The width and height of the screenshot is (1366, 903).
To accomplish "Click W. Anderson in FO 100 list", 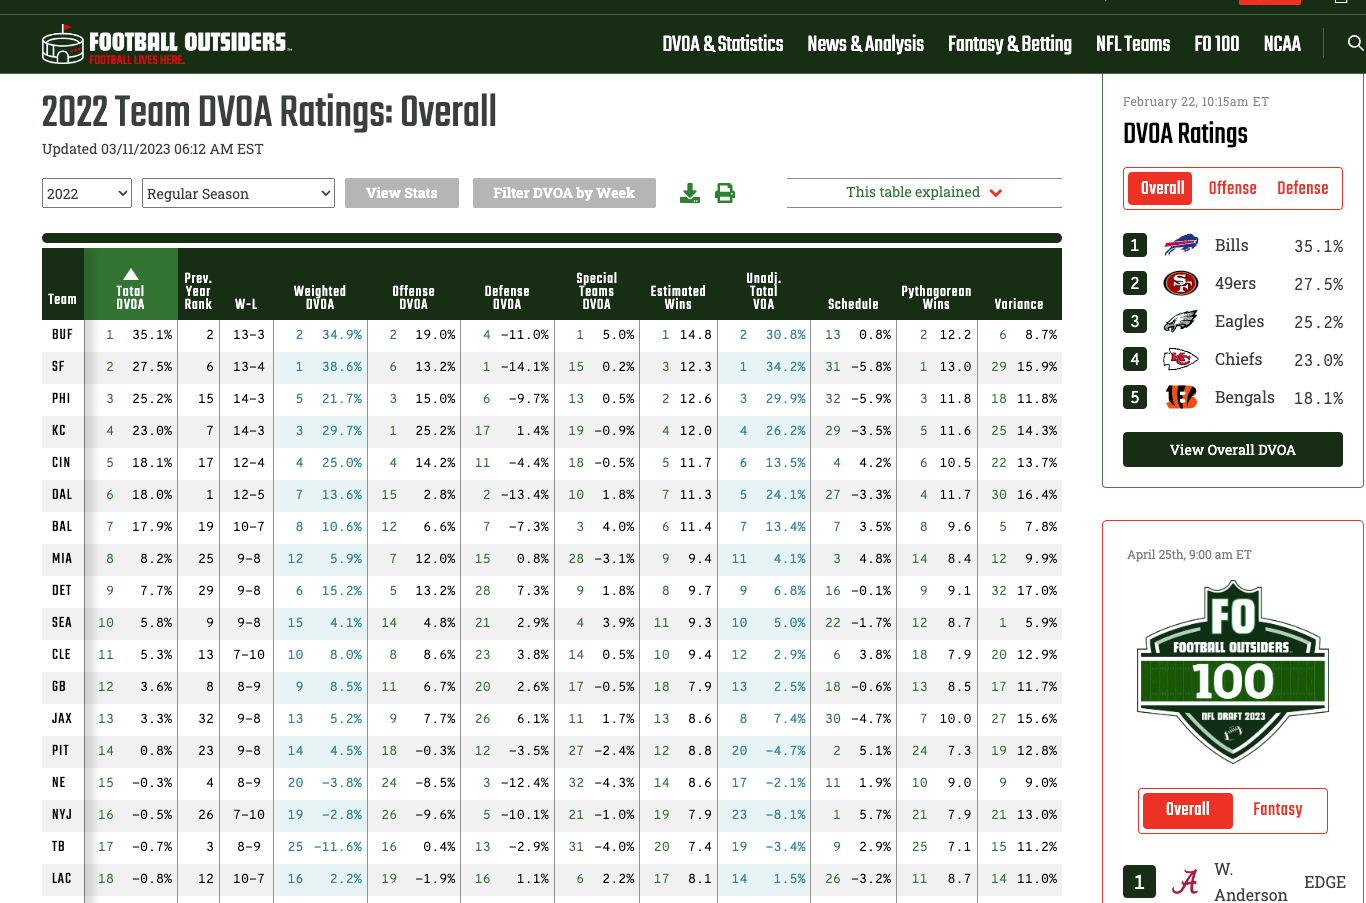I will pos(1250,882).
